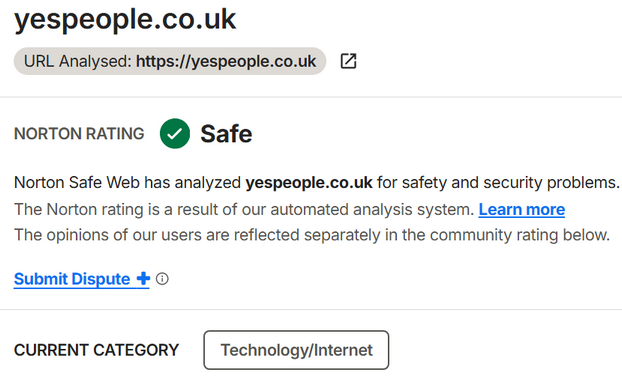This screenshot has height=376, width=622.
Task: Click the community rating opinions sentence
Action: [312, 235]
